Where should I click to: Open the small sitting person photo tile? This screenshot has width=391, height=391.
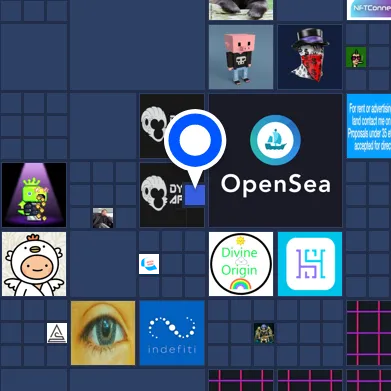[x=103, y=218]
